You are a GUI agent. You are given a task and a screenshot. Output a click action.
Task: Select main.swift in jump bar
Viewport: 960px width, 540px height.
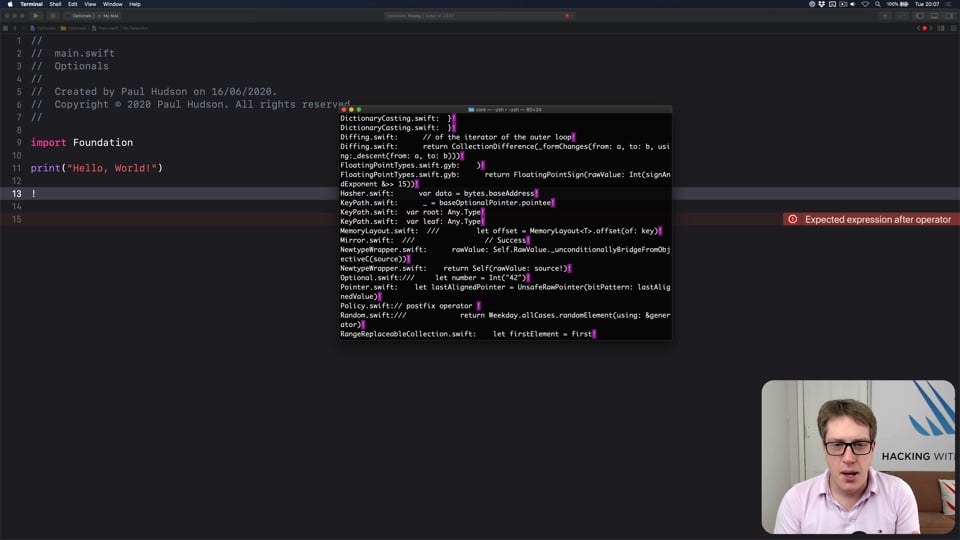tap(105, 28)
